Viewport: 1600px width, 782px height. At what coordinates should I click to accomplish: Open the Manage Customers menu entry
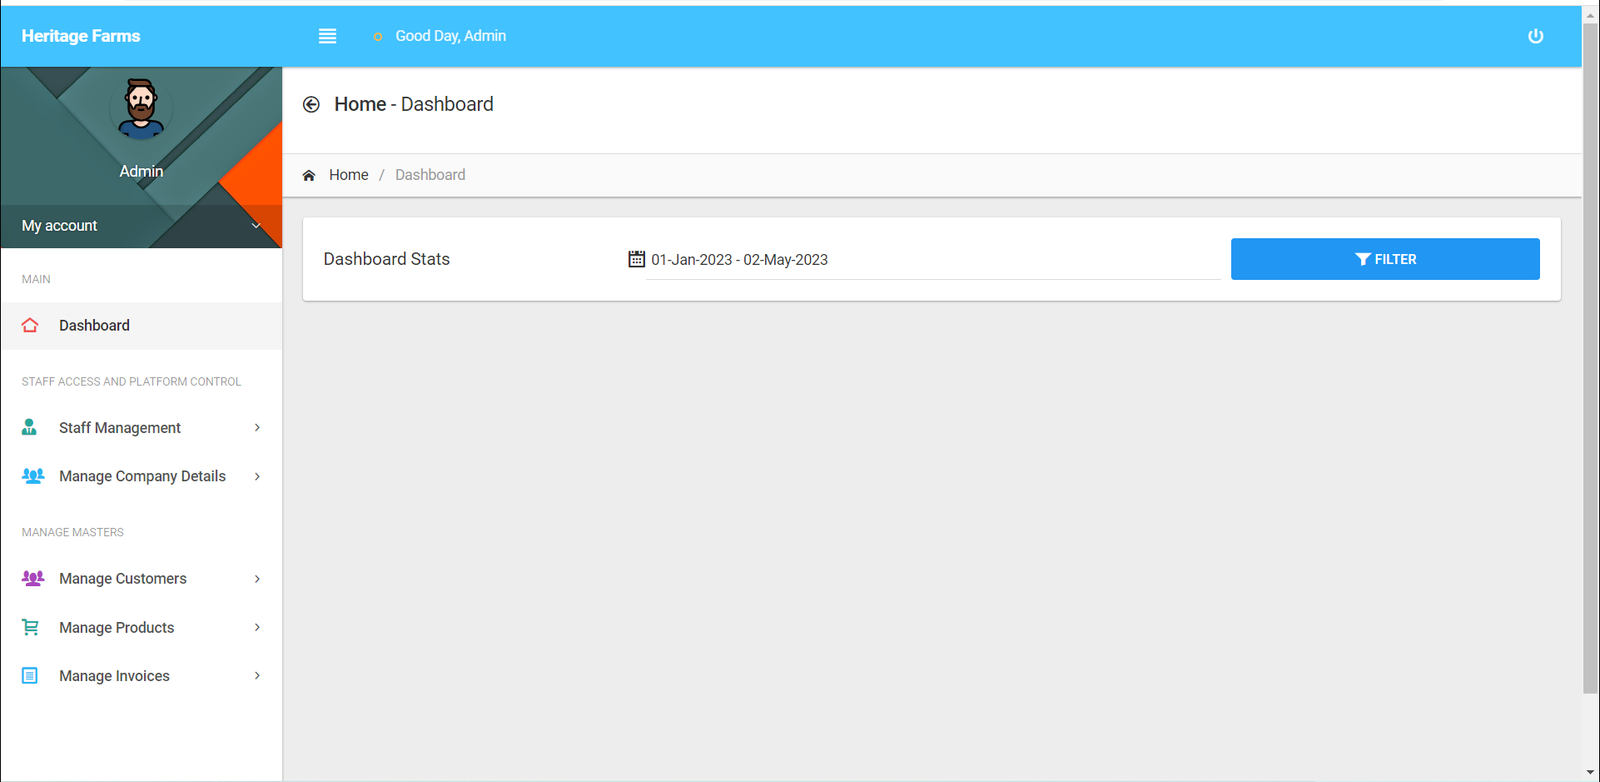pos(123,579)
